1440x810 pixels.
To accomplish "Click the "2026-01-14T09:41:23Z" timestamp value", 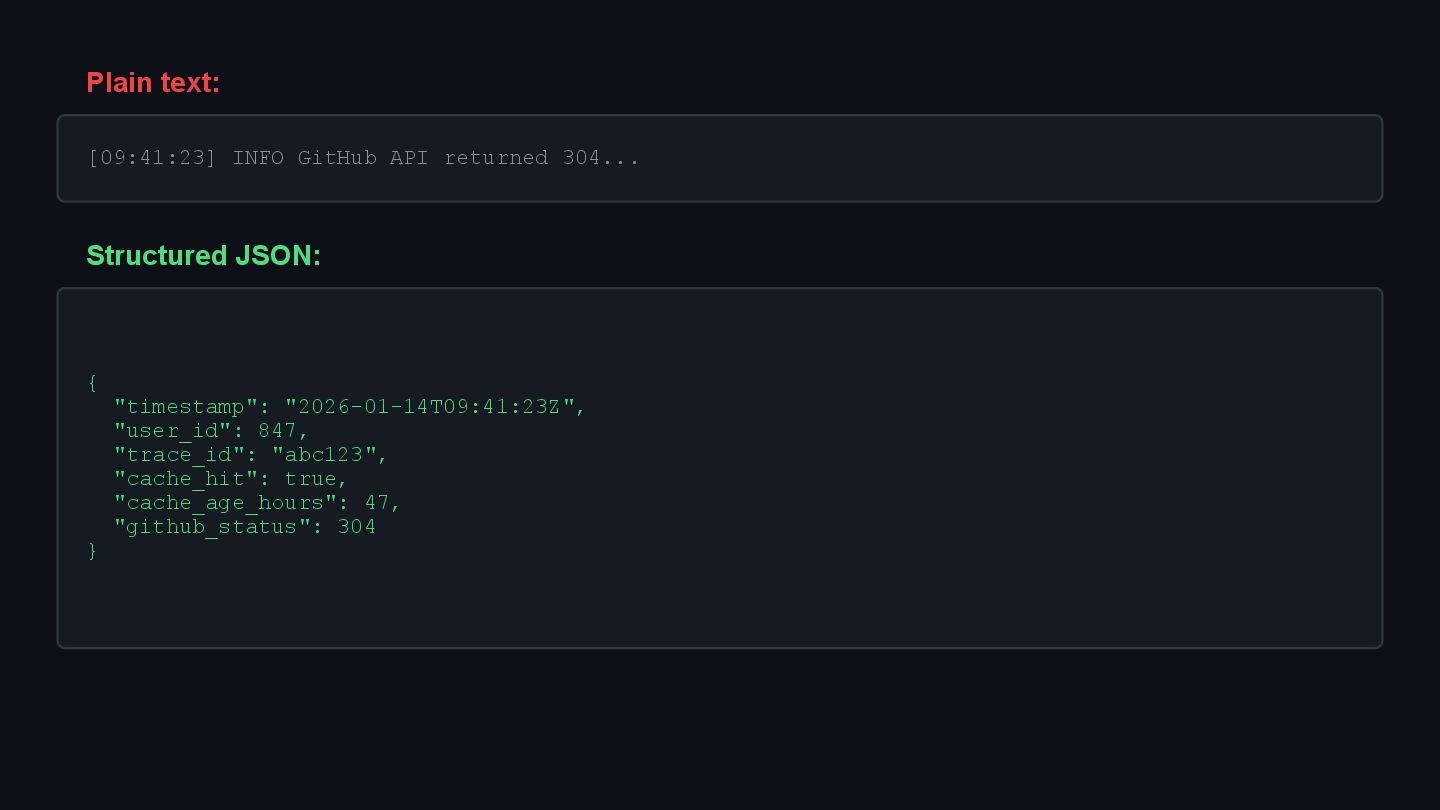I will click(x=430, y=407).
